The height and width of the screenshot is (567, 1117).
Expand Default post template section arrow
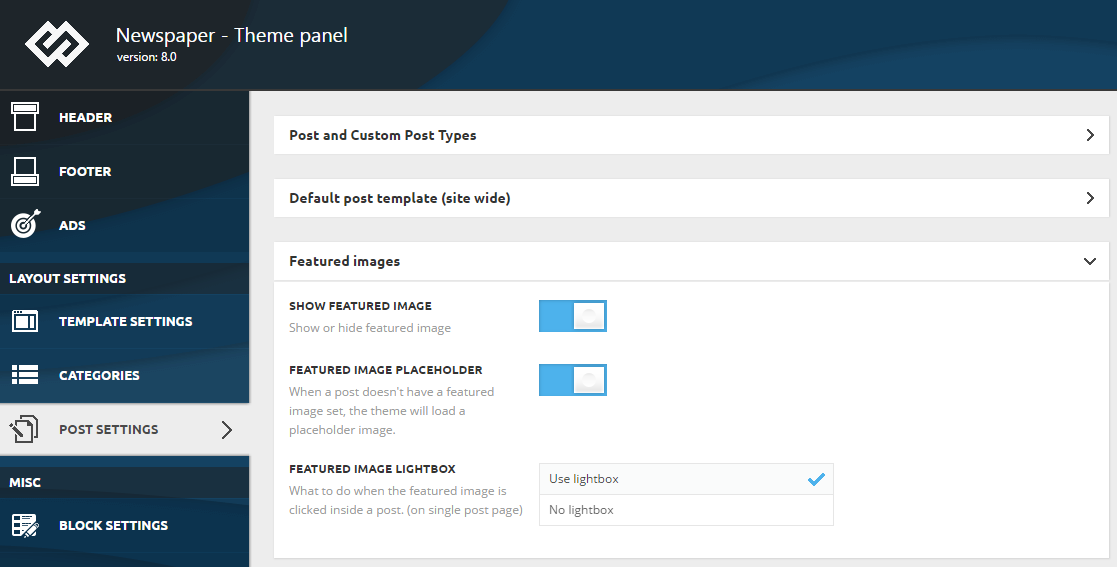1090,198
